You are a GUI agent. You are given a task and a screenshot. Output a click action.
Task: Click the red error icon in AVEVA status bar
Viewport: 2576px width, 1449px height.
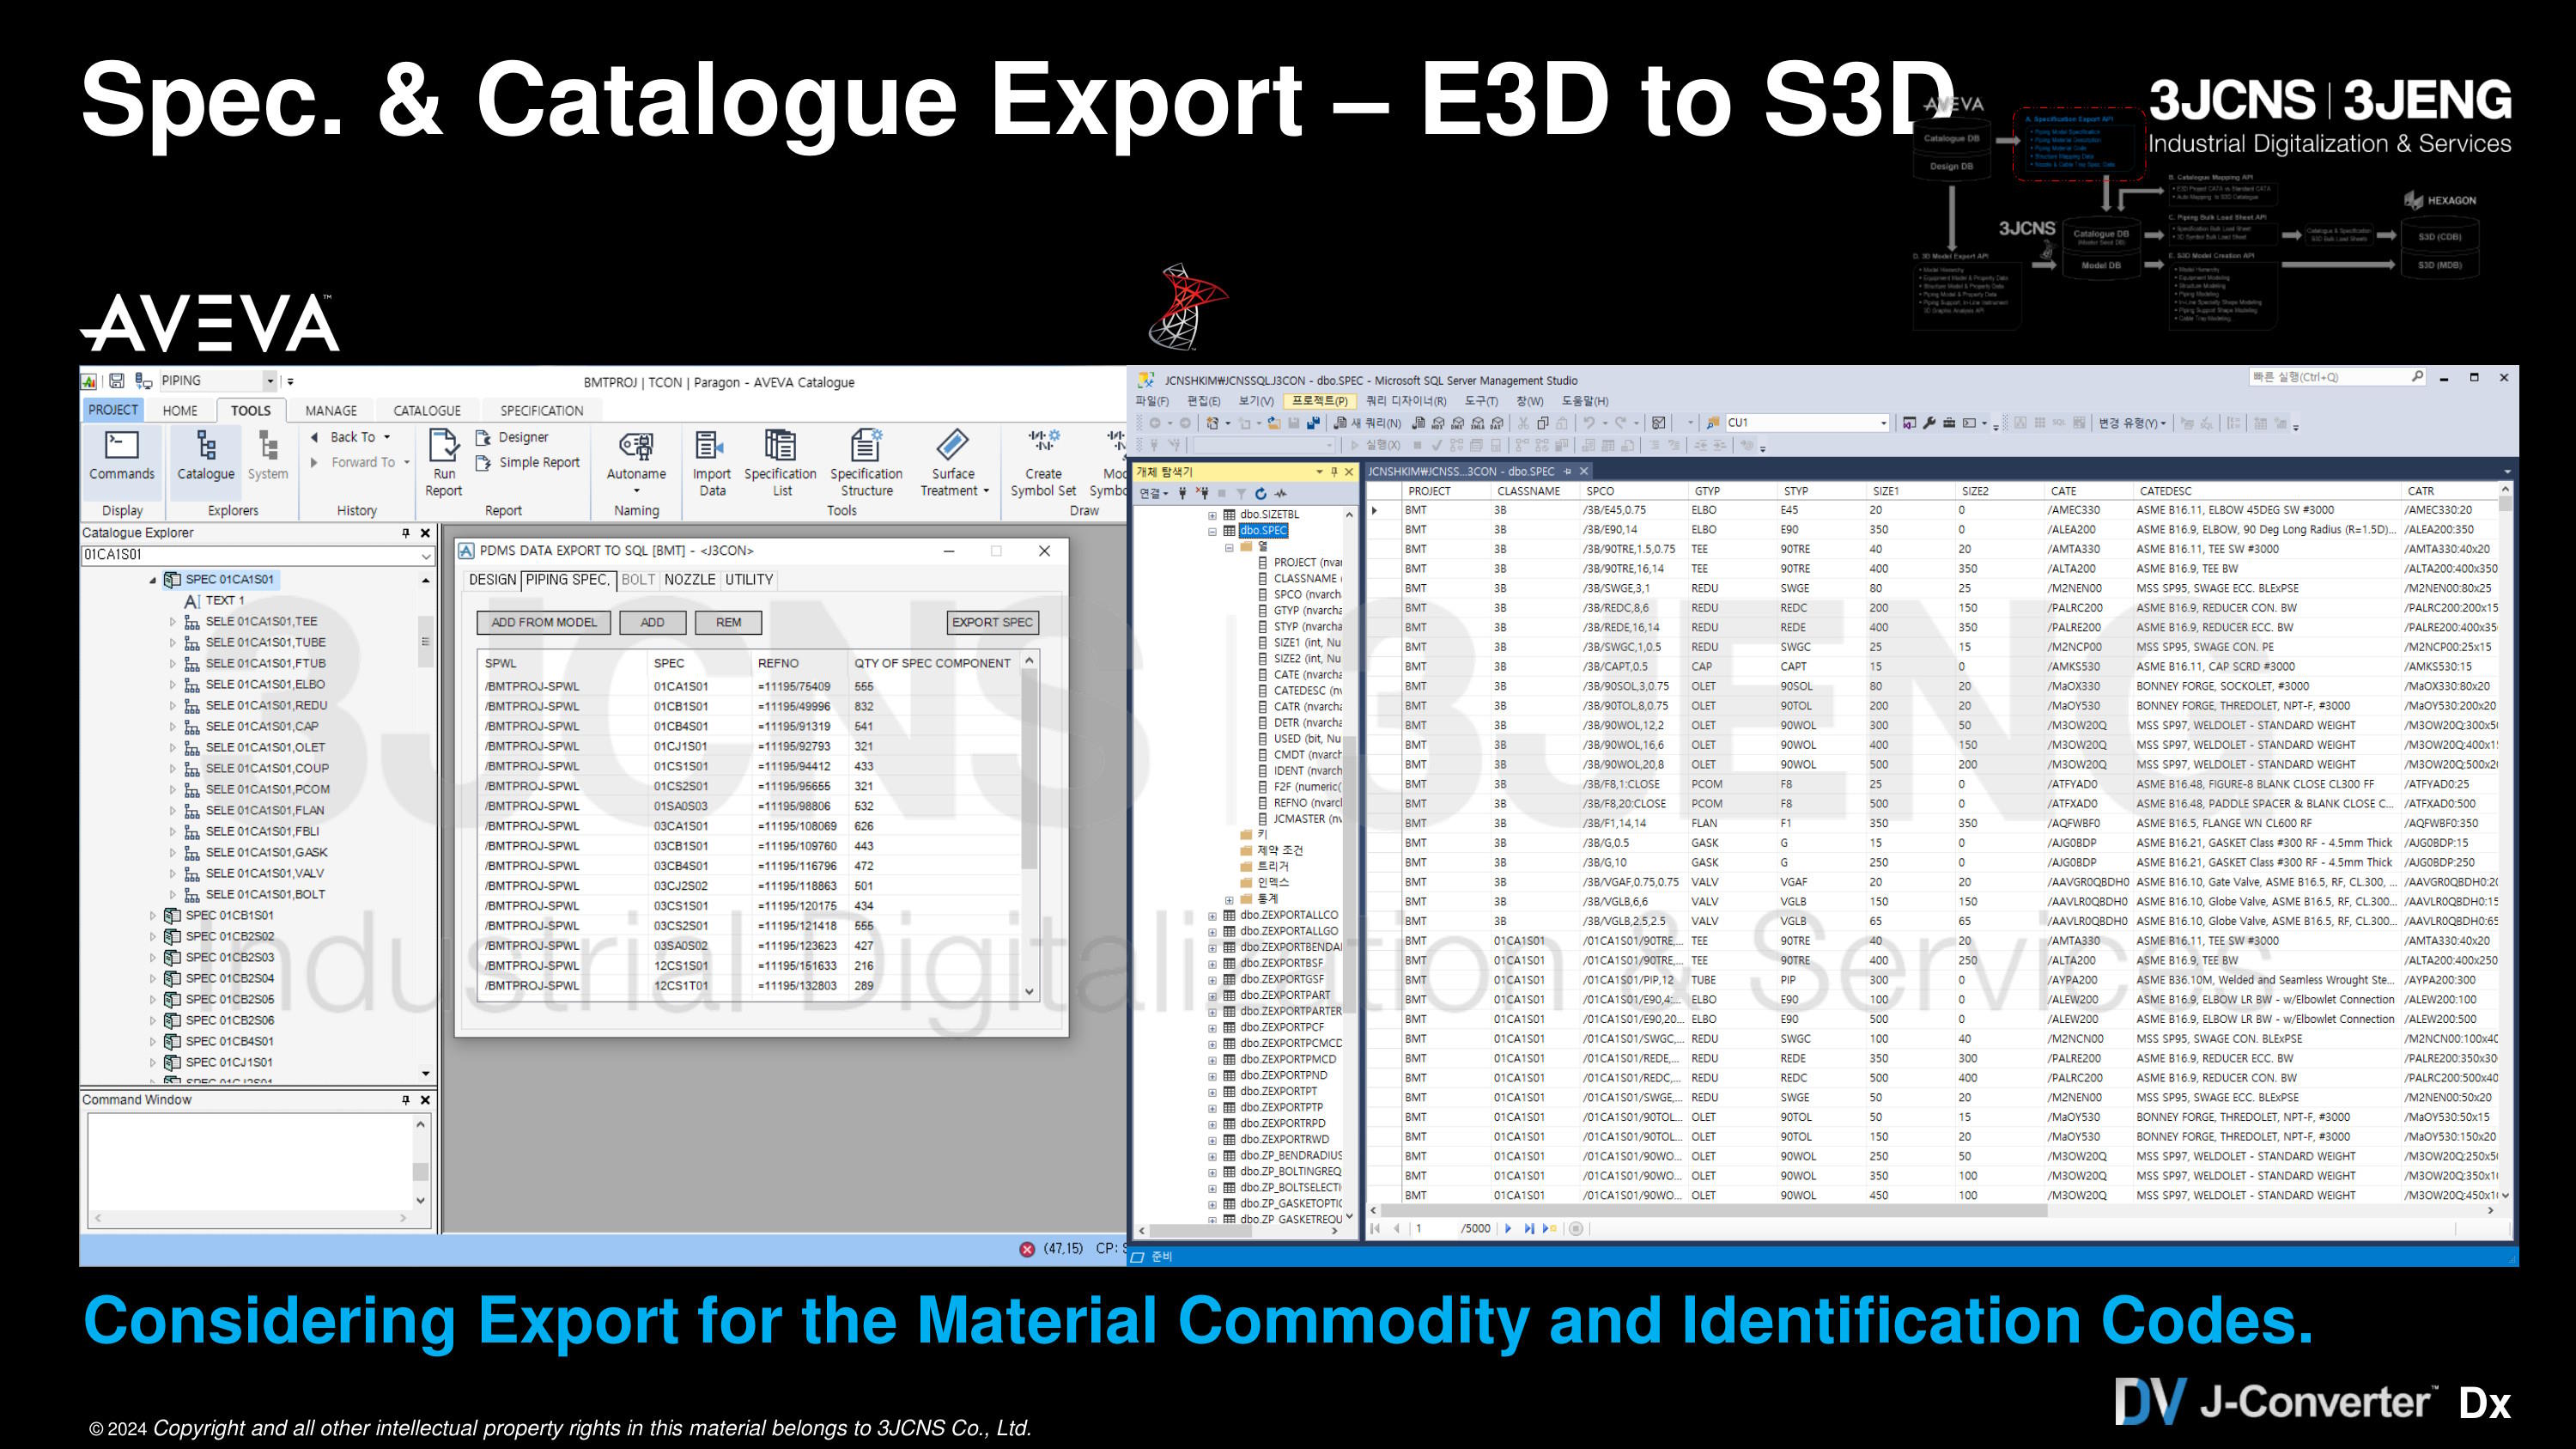tap(1027, 1249)
